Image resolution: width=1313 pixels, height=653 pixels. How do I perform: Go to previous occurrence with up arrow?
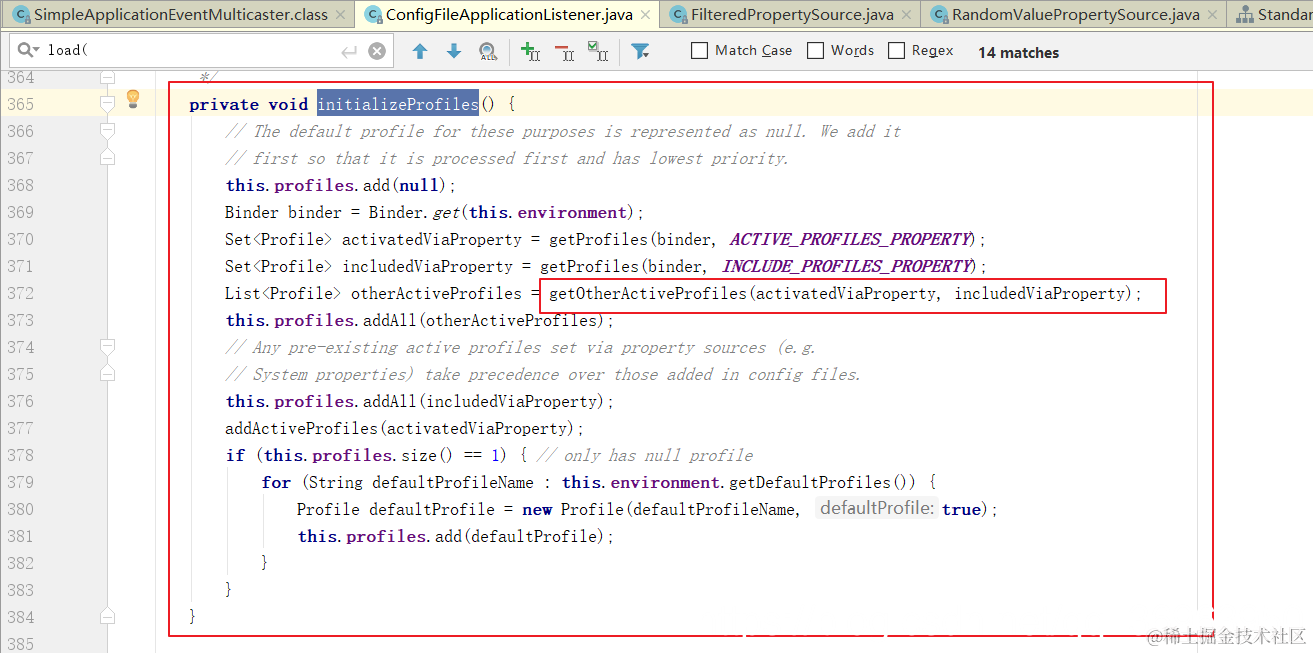click(420, 51)
